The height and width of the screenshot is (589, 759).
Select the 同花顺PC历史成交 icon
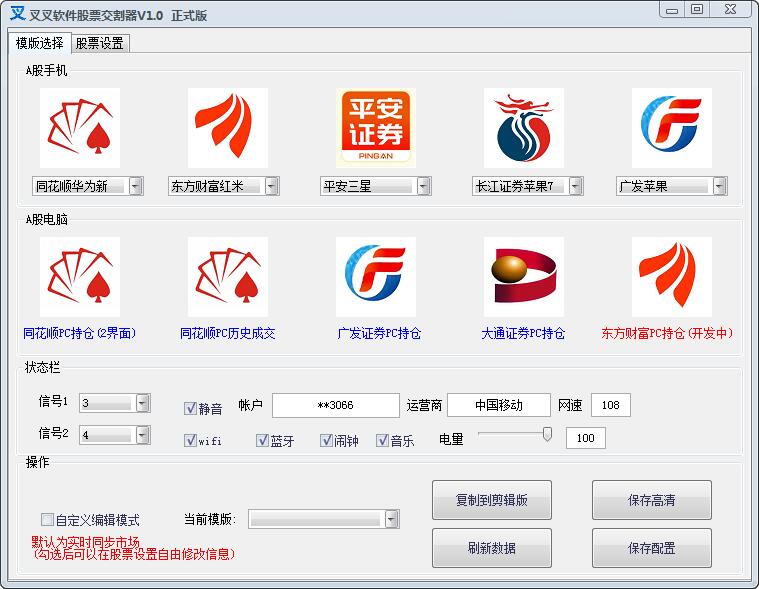pyautogui.click(x=227, y=277)
